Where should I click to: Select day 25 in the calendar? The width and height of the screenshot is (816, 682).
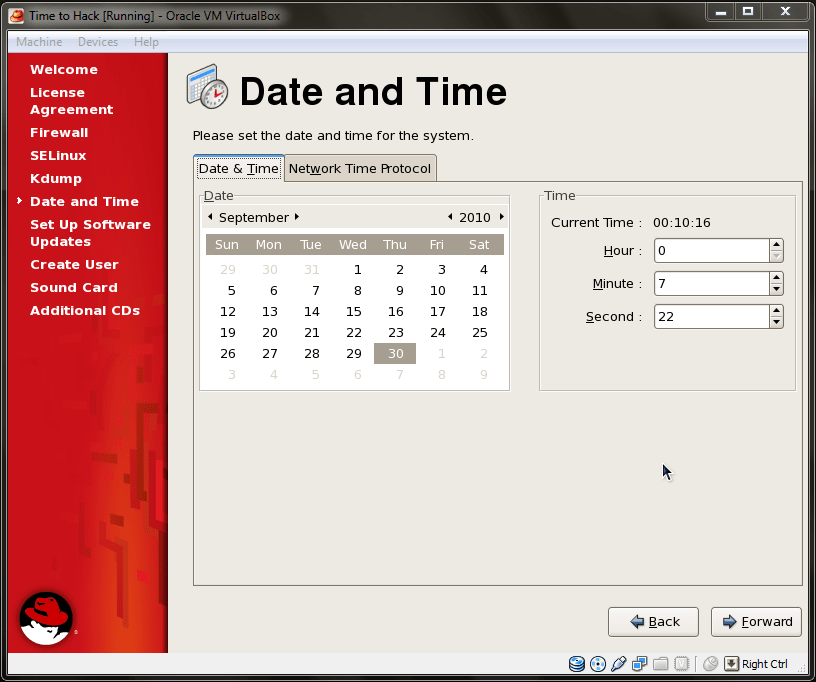[x=479, y=332]
